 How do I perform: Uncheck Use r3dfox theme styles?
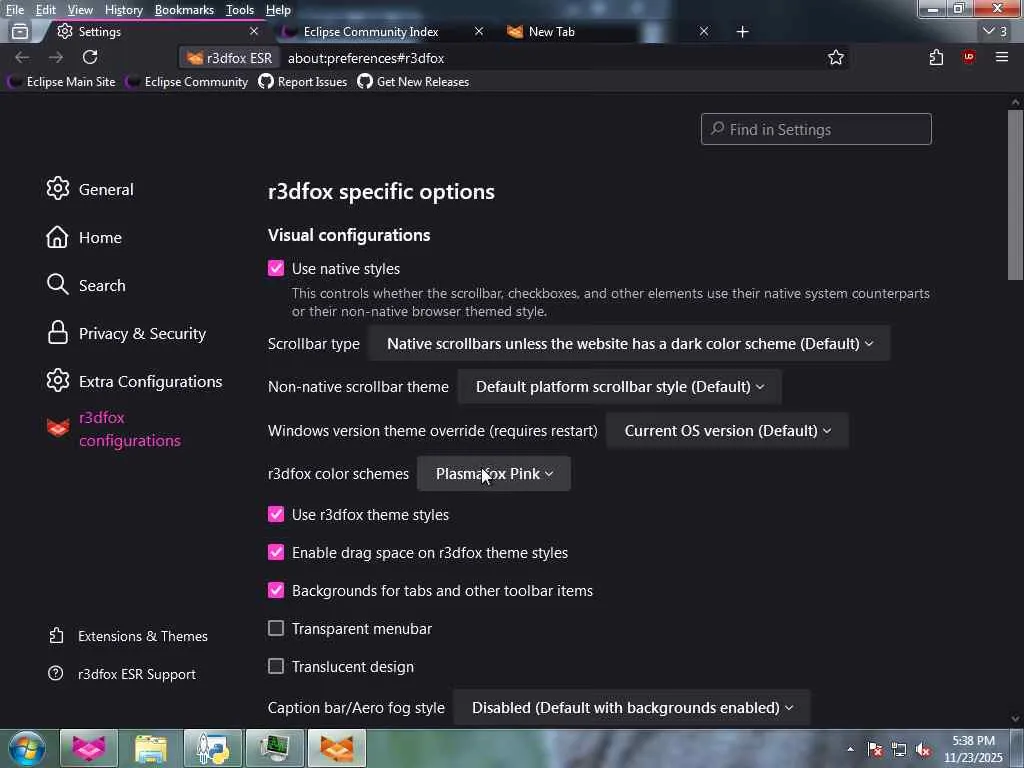276,515
